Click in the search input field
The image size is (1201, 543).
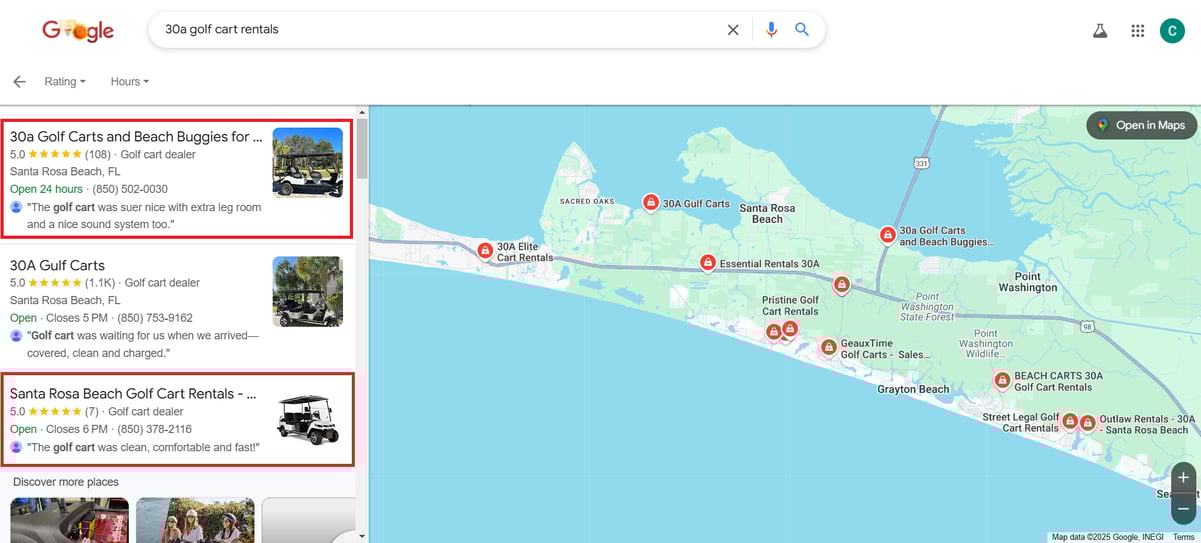(440, 30)
